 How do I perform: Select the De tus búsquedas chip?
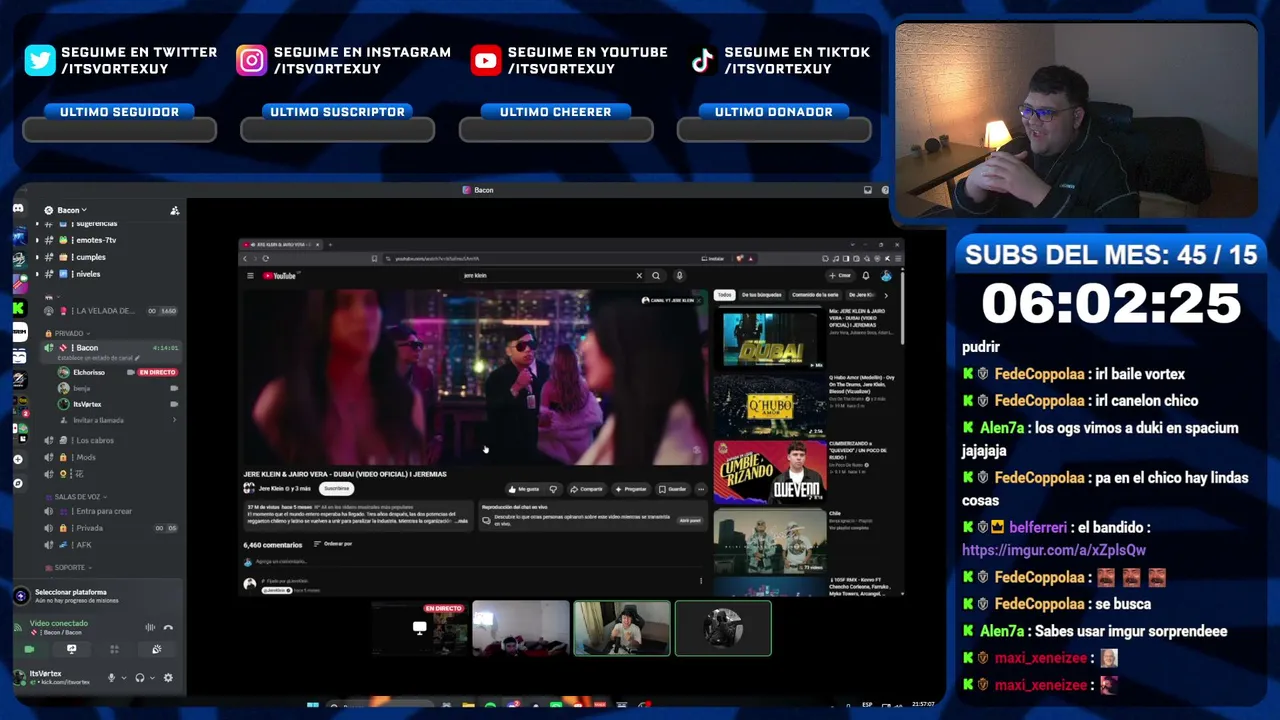tap(762, 295)
